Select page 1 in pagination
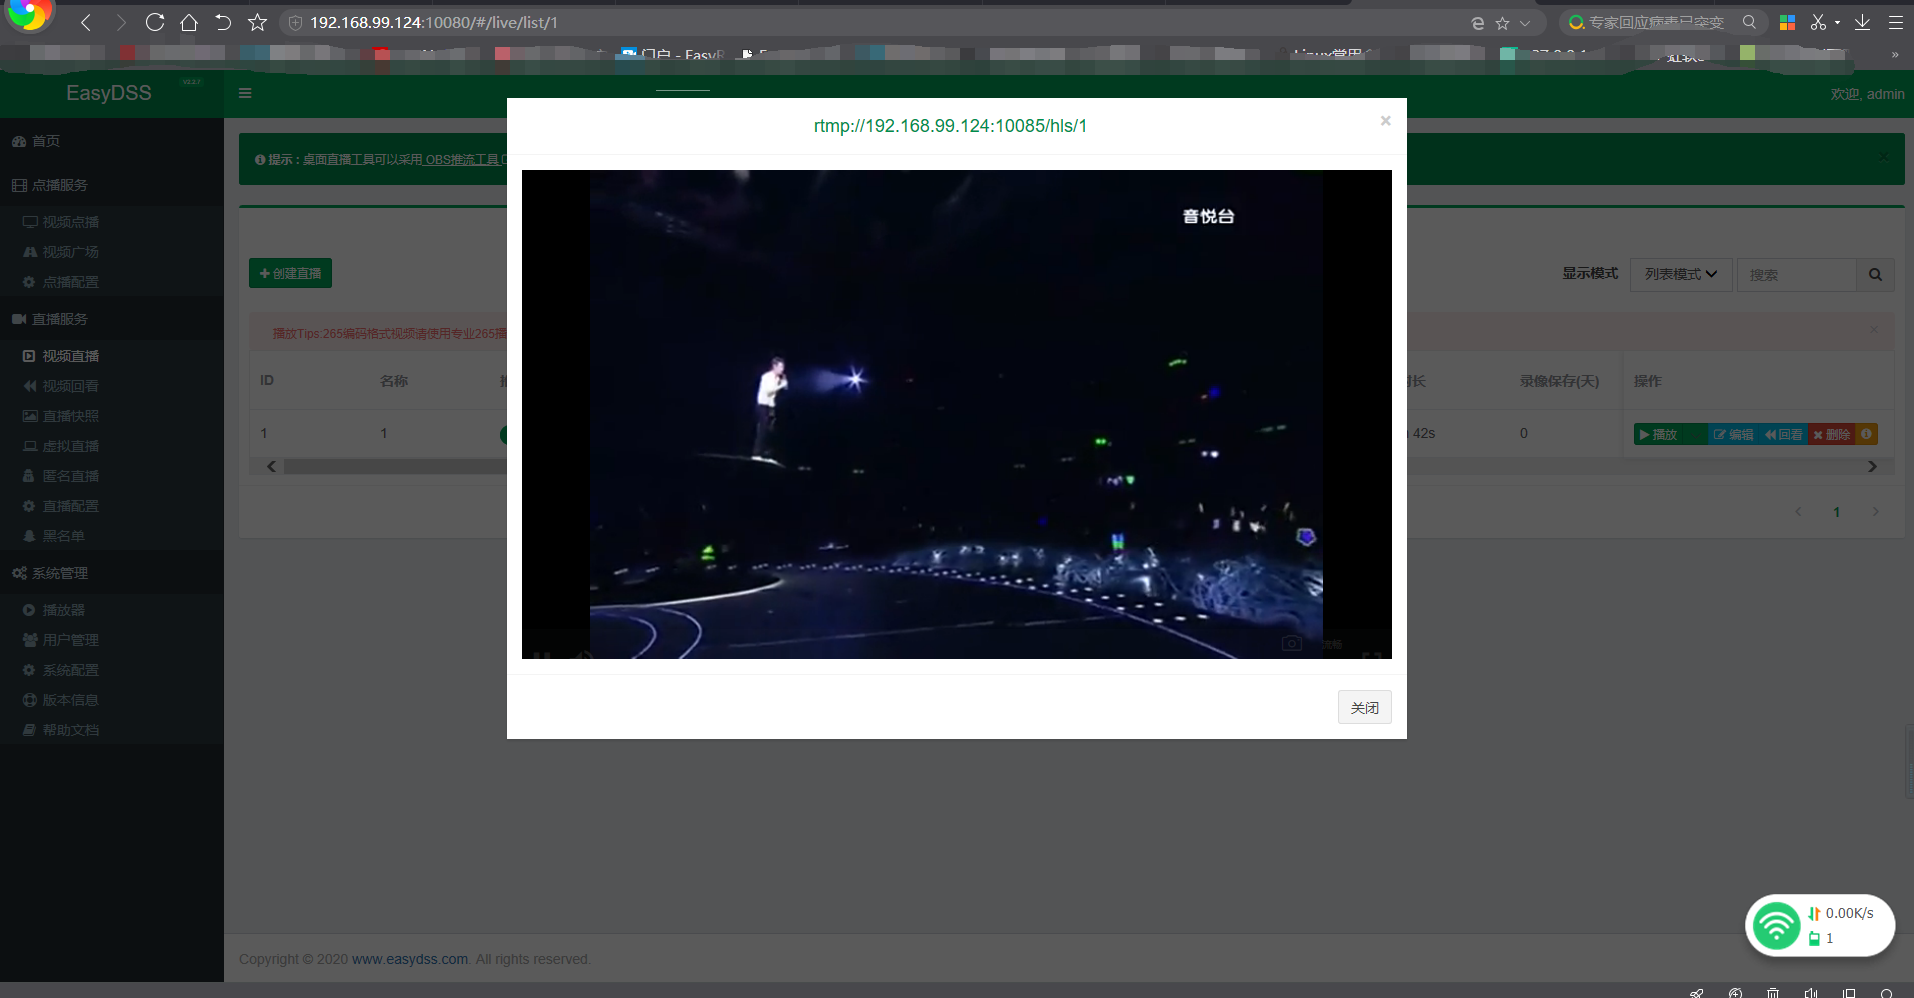1914x998 pixels. (x=1836, y=512)
